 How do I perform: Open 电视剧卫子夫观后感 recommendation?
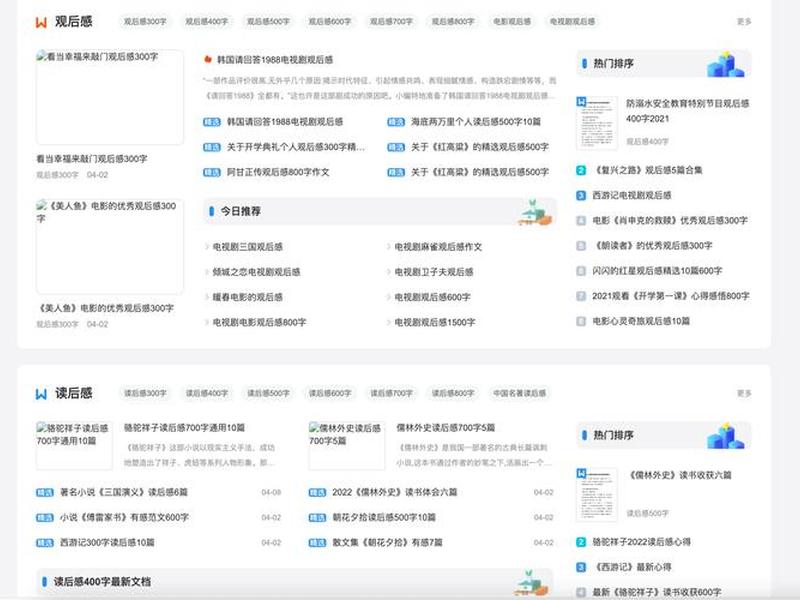click(x=434, y=272)
